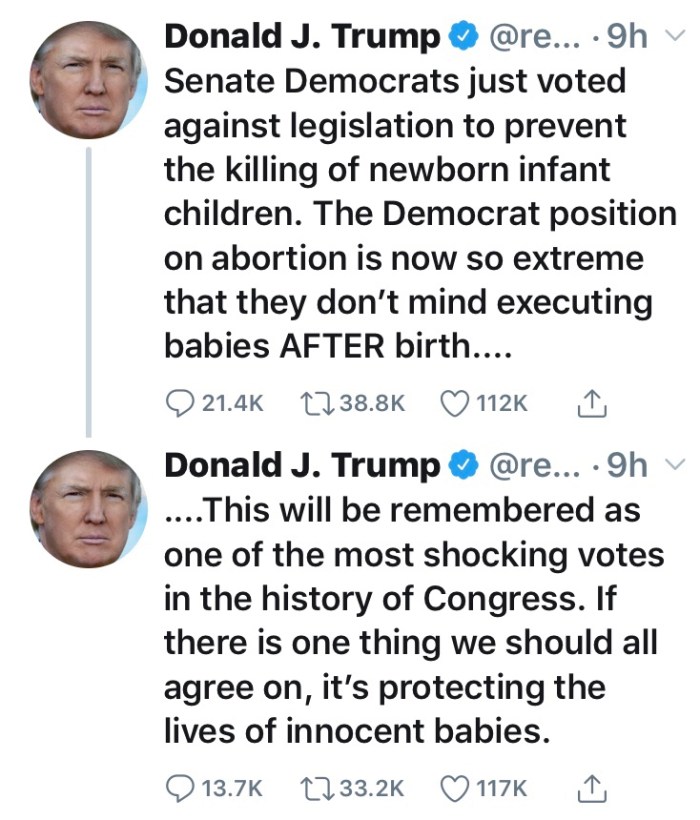
Task: Select Donald J. Trump name on second tweet
Action: [x=300, y=465]
